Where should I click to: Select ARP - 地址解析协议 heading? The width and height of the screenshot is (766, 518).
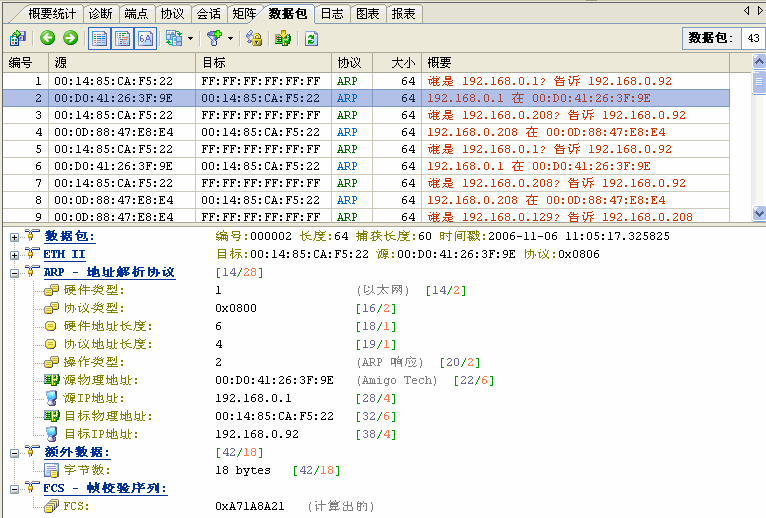tap(109, 273)
